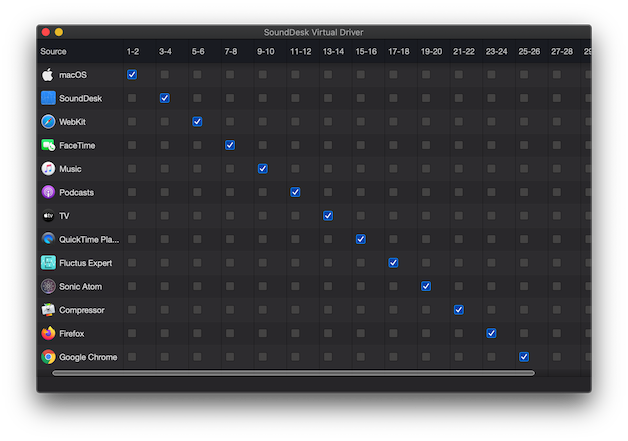628x441 pixels.
Task: Select the Compressor source row label
Action: tap(81, 310)
